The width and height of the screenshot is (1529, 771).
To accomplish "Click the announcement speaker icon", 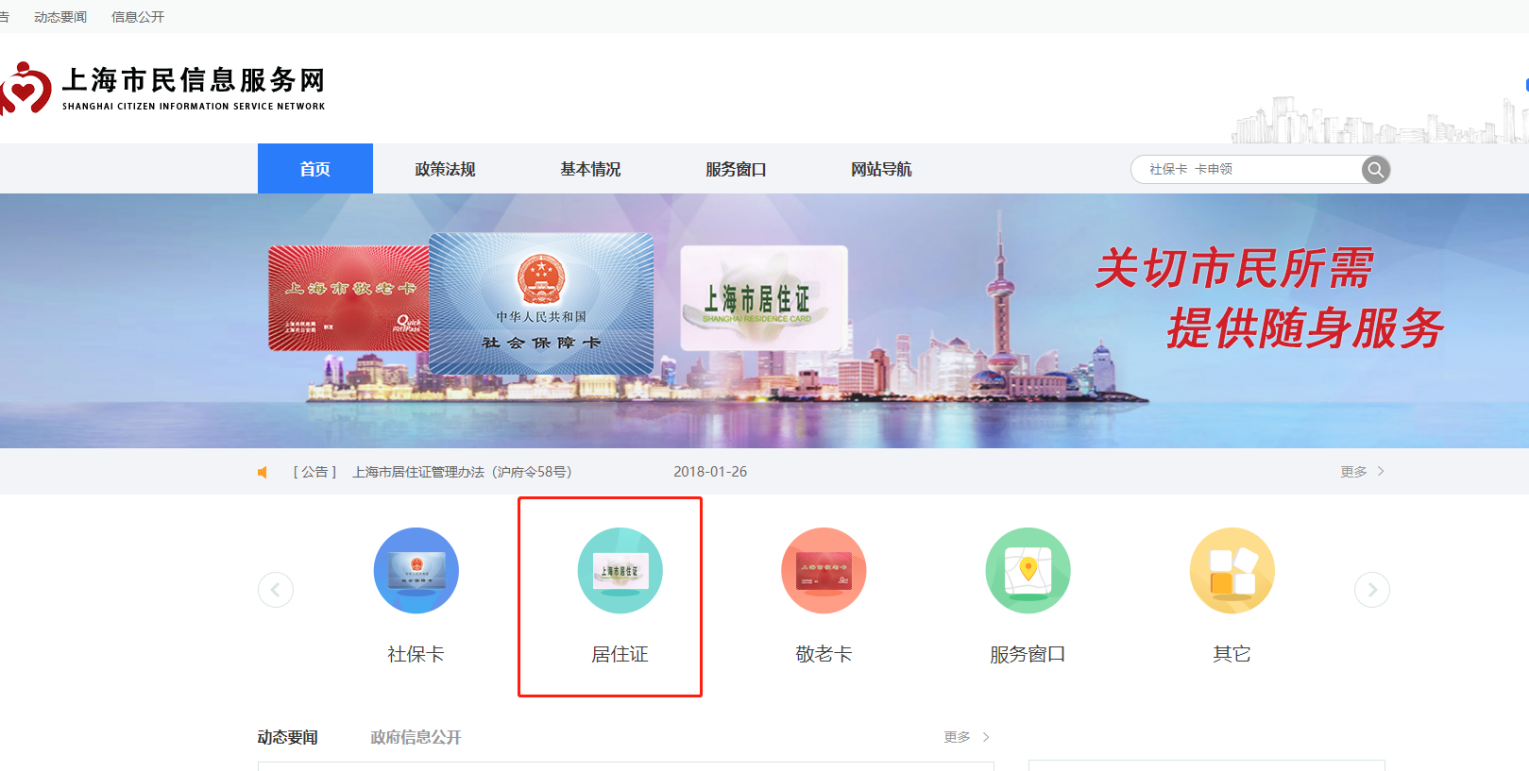I will pyautogui.click(x=262, y=471).
